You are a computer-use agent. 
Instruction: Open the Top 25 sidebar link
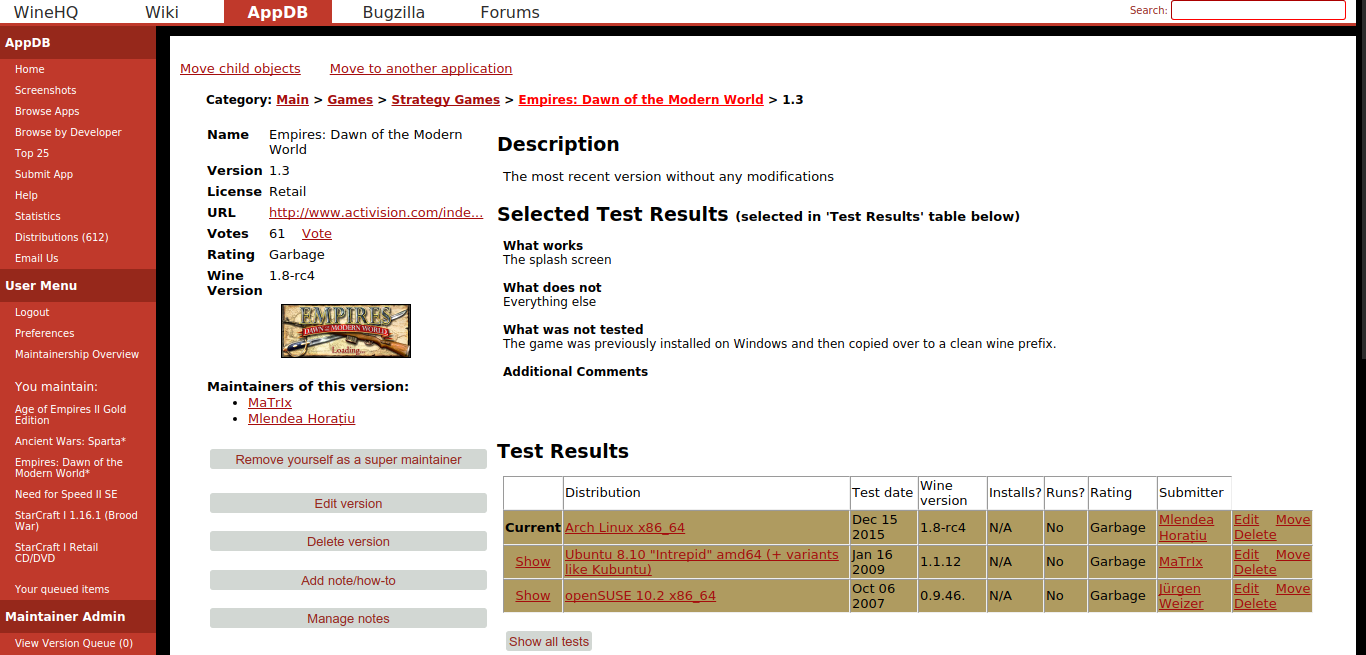click(x=32, y=153)
